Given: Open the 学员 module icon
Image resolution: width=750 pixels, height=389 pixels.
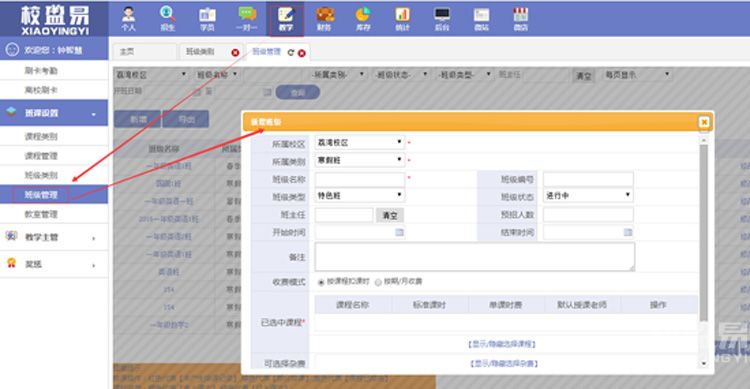Looking at the screenshot, I should pos(207,19).
